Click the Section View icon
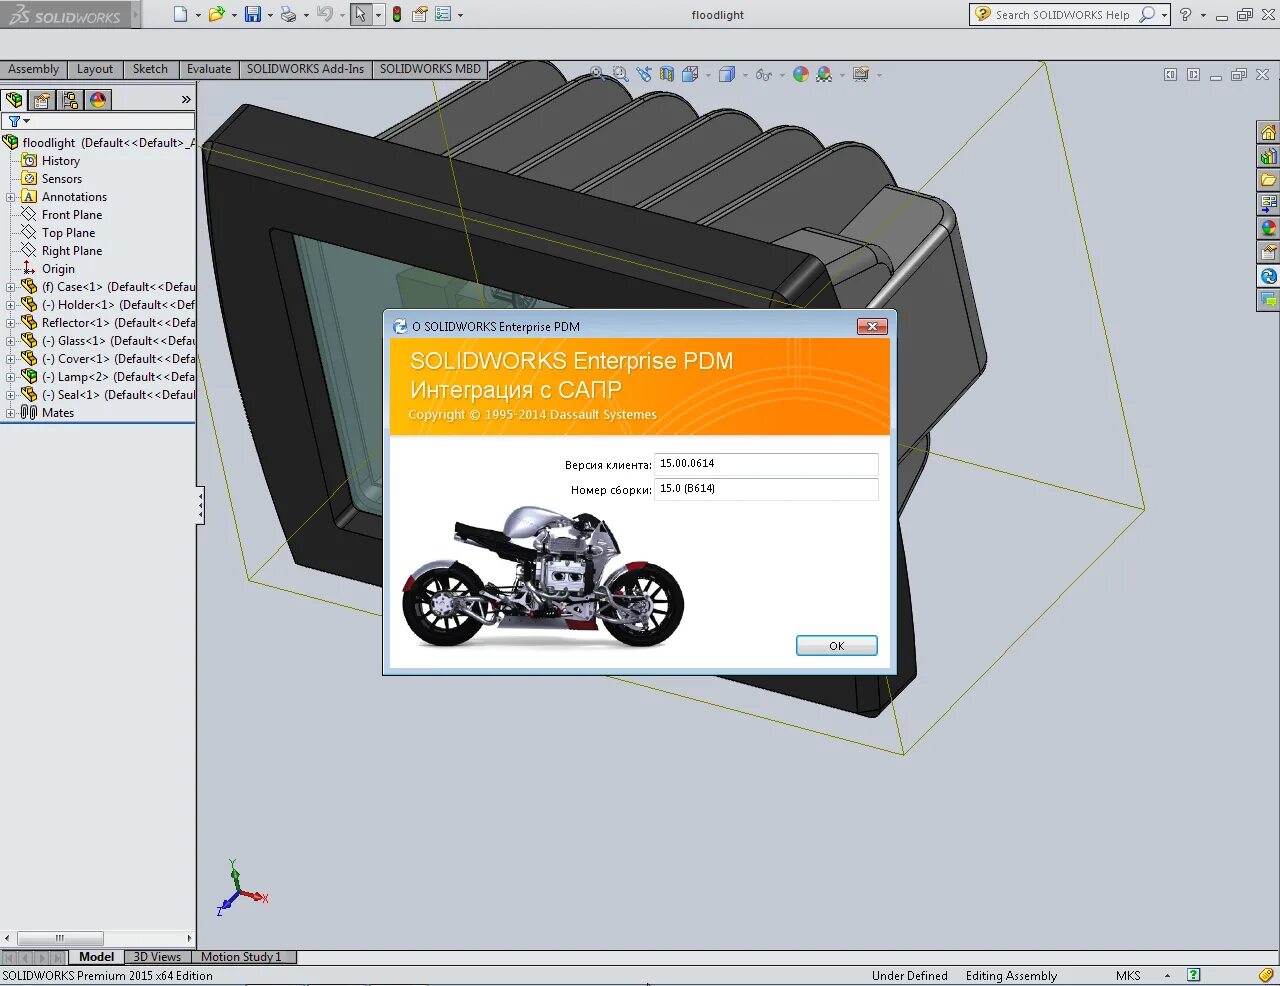This screenshot has height=986, width=1280. (667, 74)
